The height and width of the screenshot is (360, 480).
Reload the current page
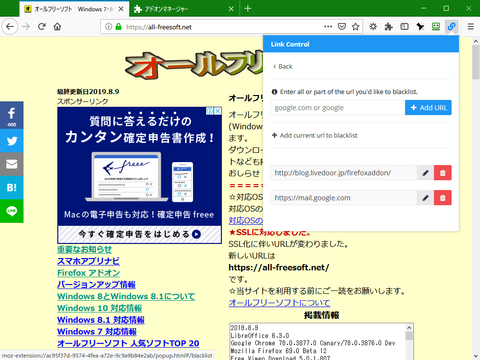42,27
